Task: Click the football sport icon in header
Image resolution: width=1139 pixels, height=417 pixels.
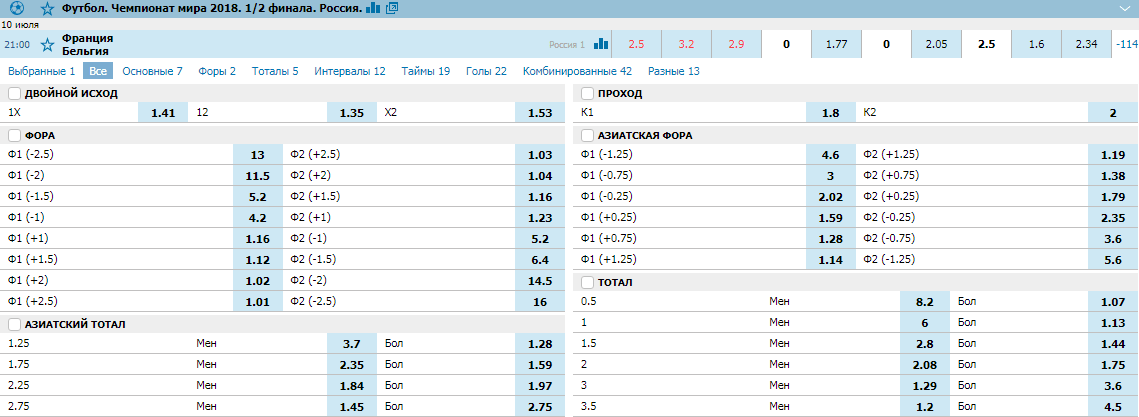Action: (x=17, y=9)
